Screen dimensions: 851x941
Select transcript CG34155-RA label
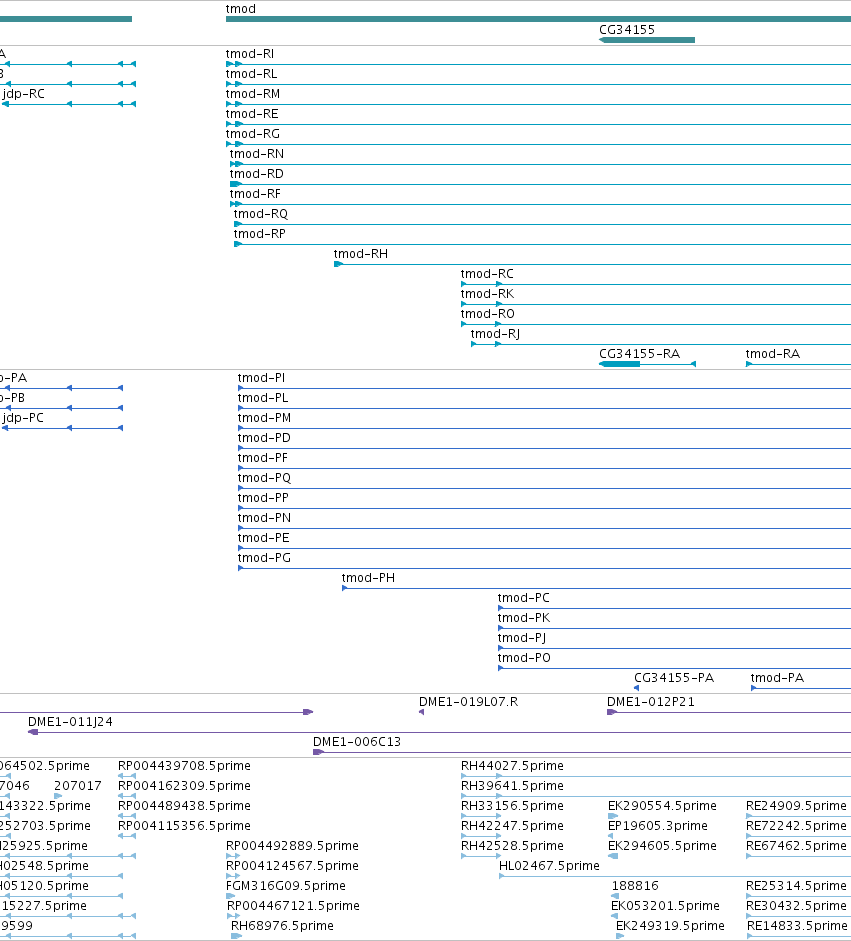(x=639, y=354)
